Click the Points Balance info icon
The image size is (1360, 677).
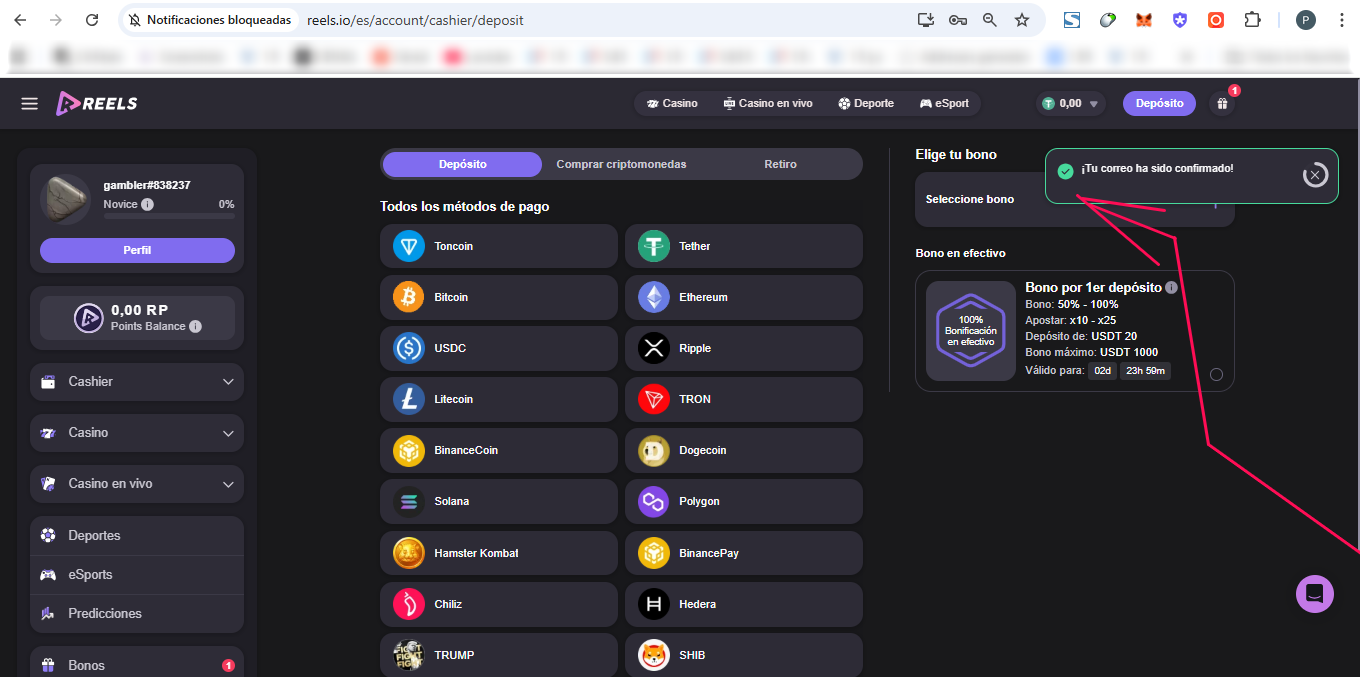[x=195, y=326]
